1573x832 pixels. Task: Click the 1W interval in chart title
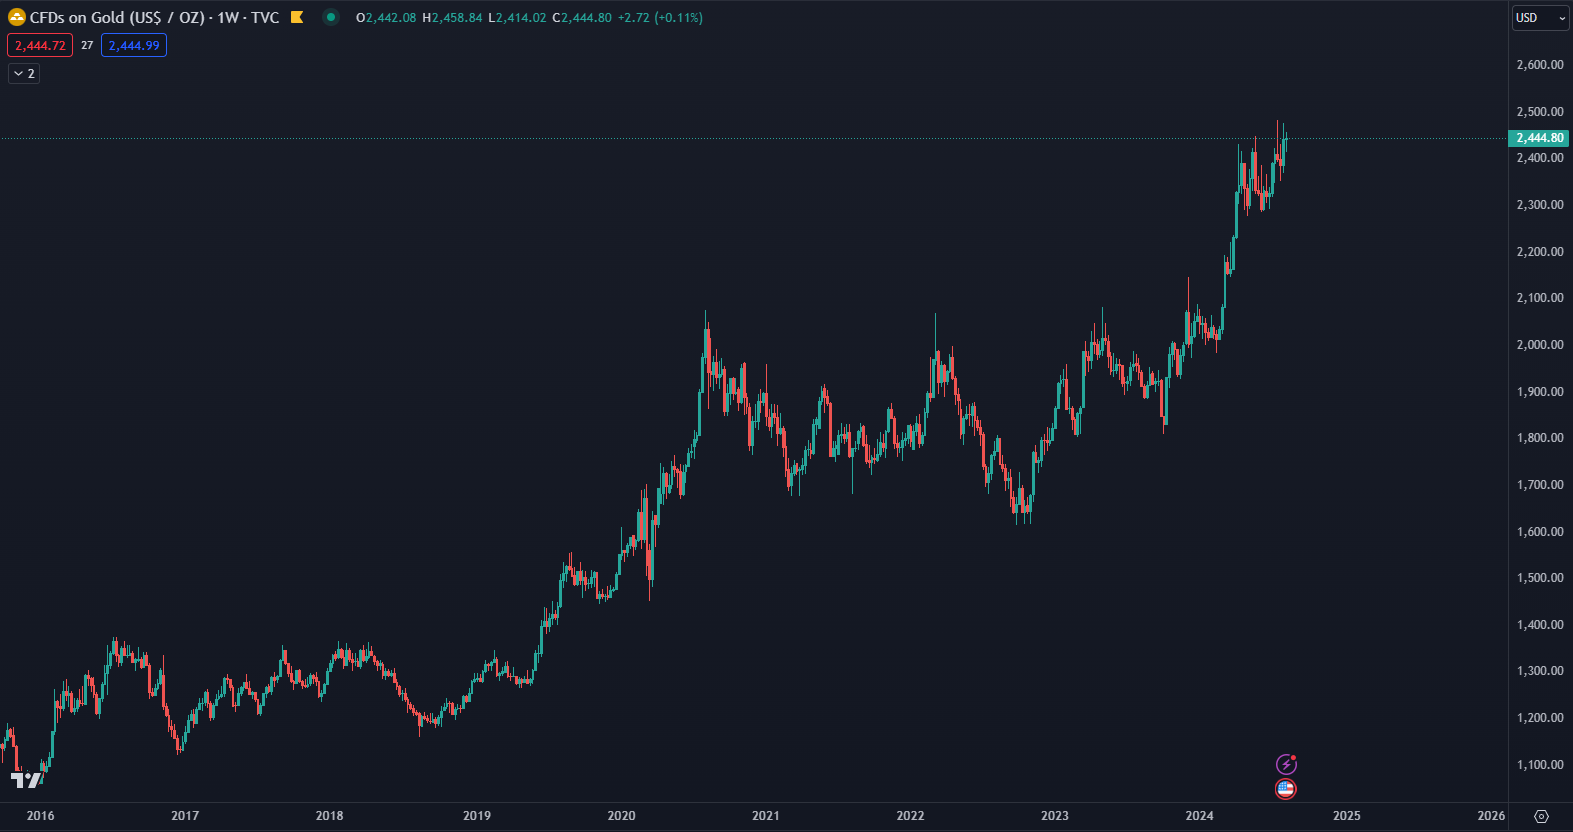pos(229,17)
